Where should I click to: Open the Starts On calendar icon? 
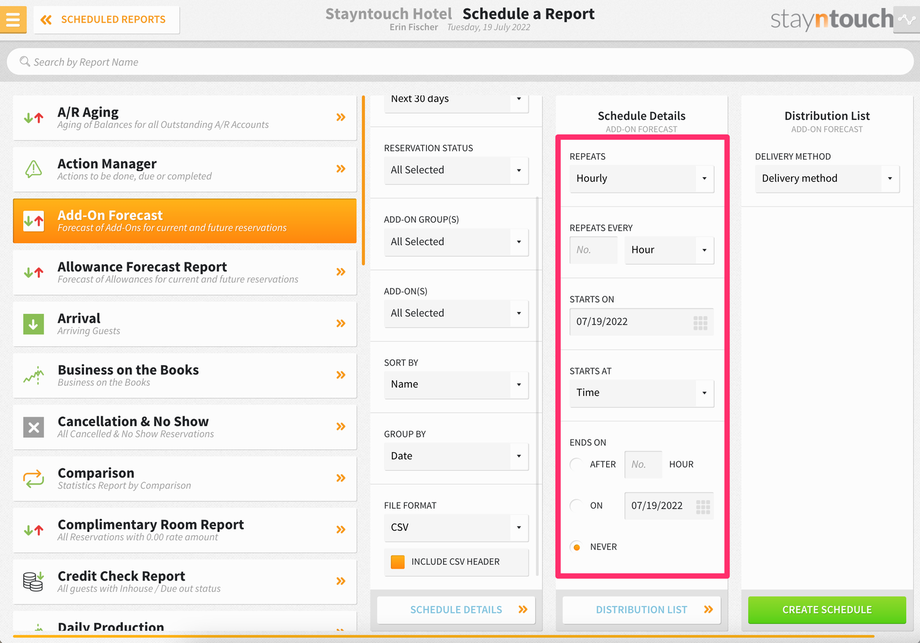coord(701,323)
